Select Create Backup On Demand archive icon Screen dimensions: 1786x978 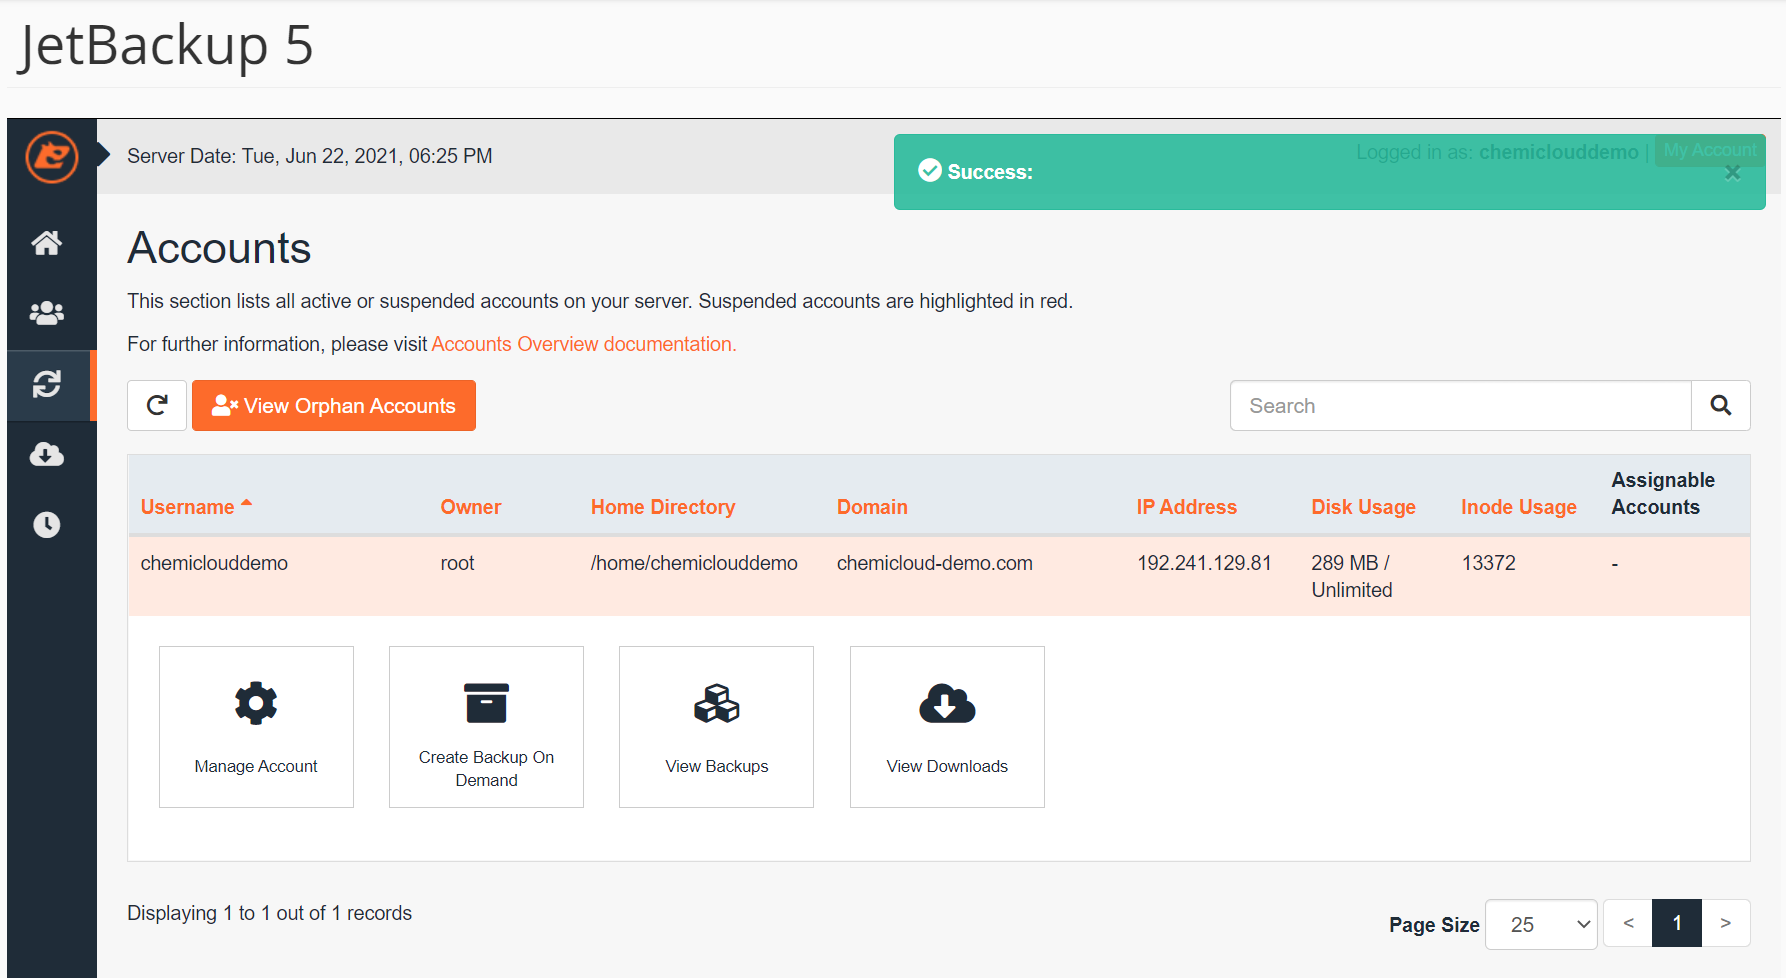pos(486,702)
